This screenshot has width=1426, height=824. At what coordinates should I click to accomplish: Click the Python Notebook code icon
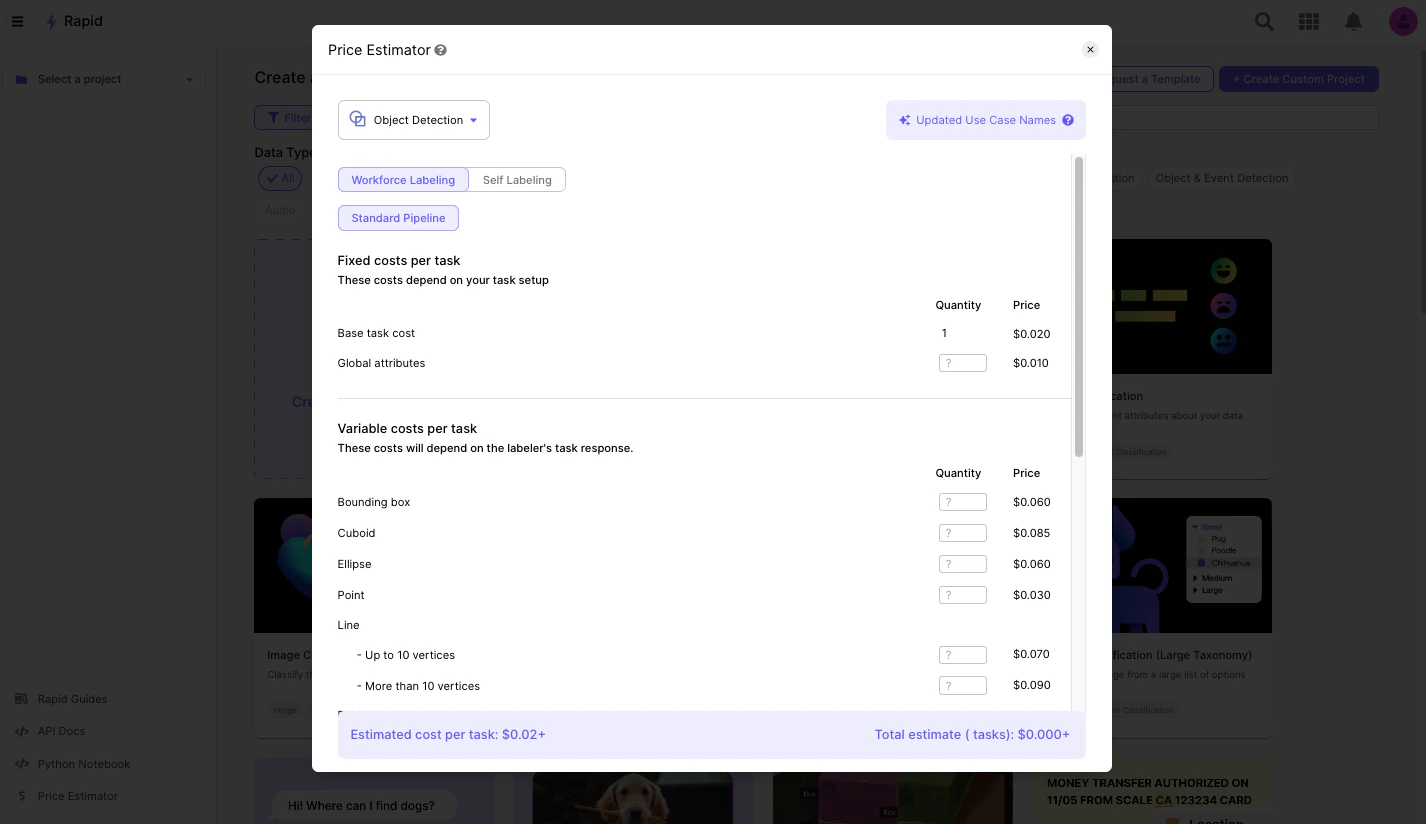22,764
